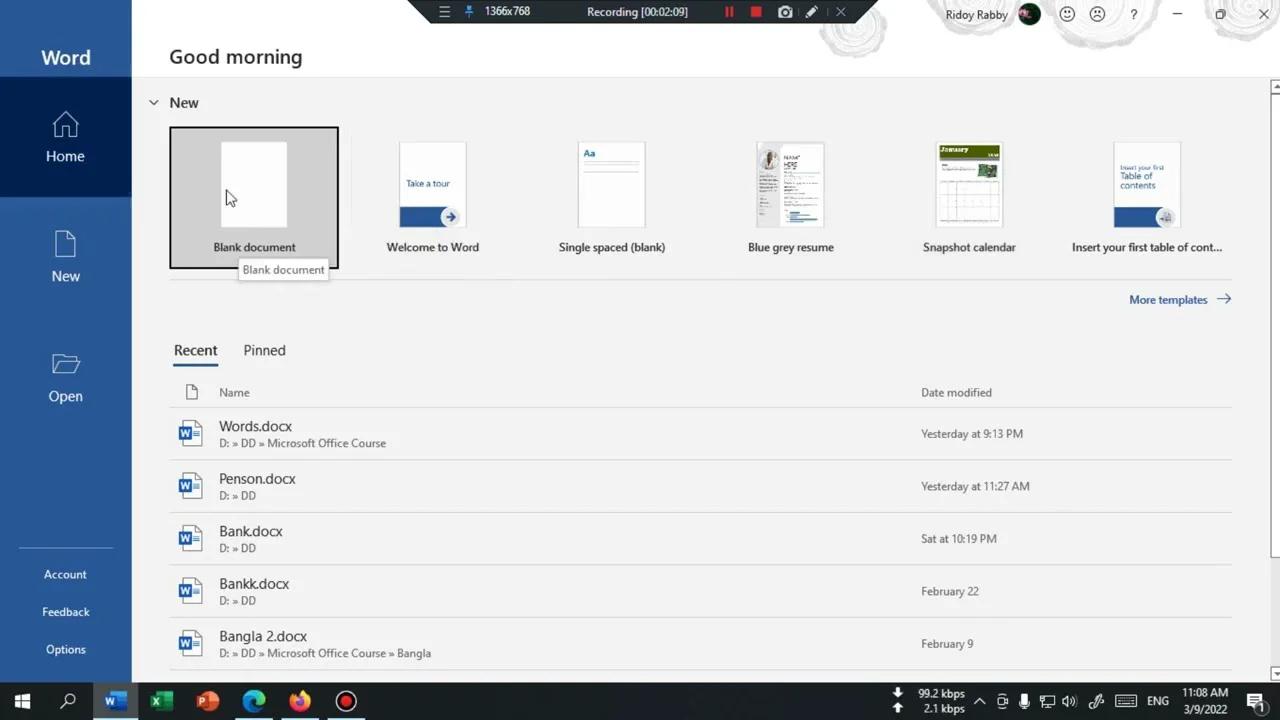Send a frown feedback face
Image resolution: width=1280 pixels, height=720 pixels.
click(1097, 14)
